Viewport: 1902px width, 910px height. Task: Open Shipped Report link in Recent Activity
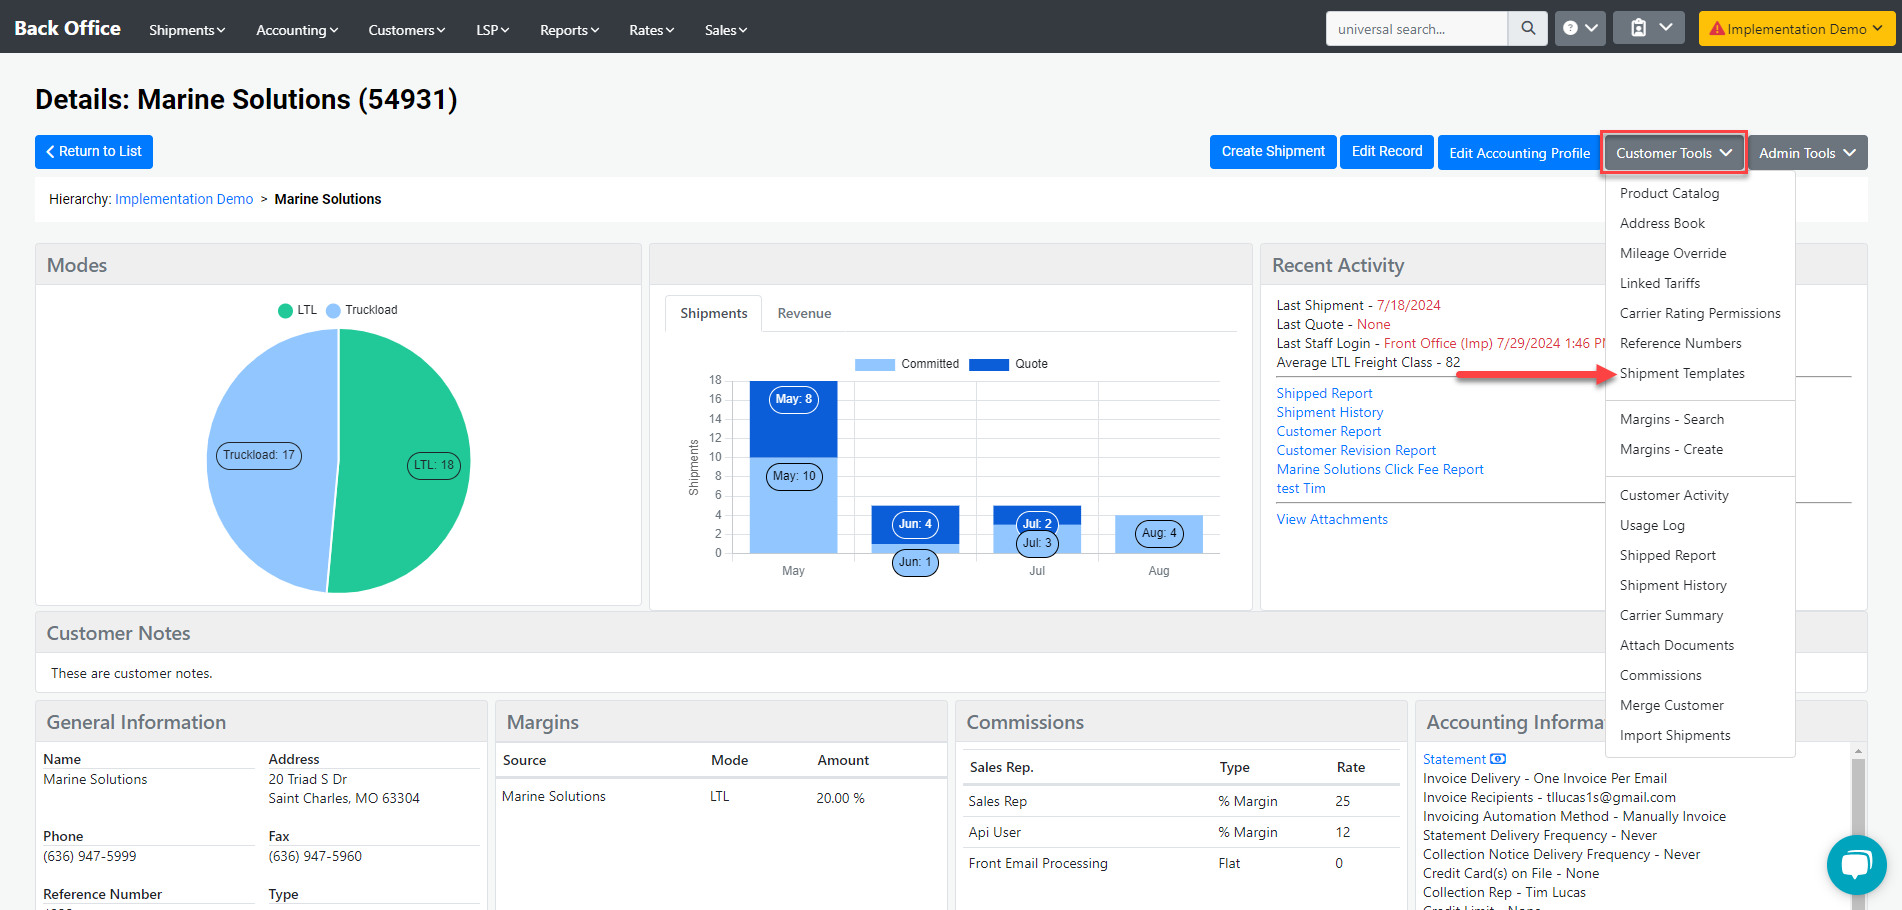pyautogui.click(x=1324, y=393)
